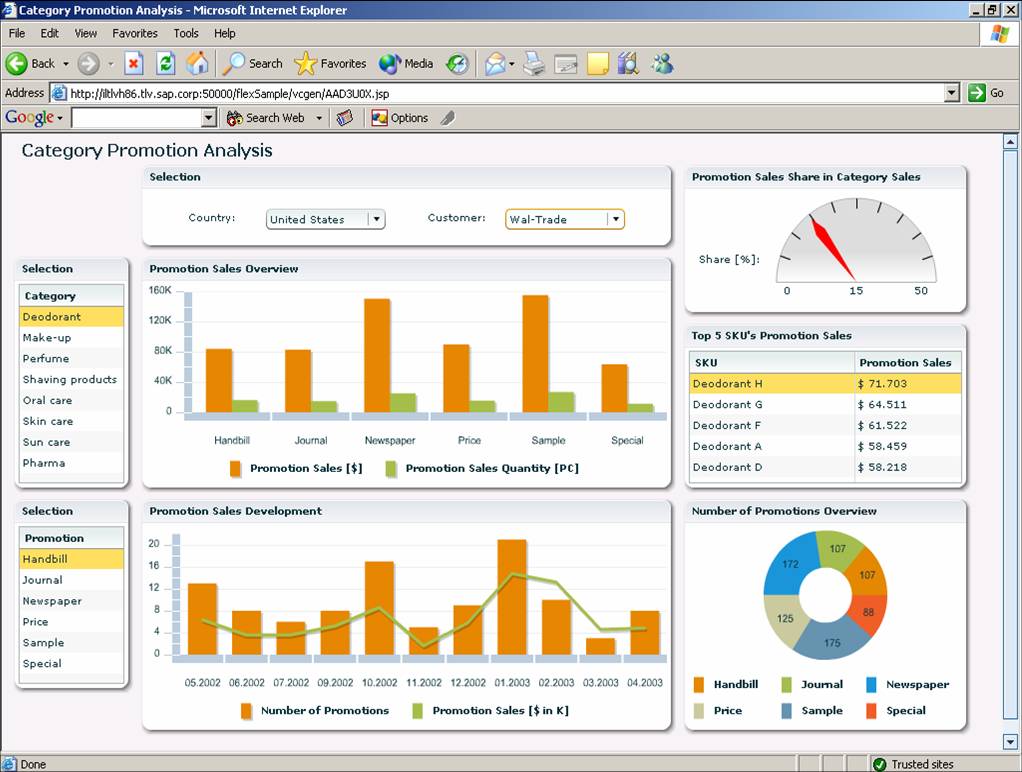Expand the Customer Wal-Trade dropdown
The height and width of the screenshot is (772, 1022).
[615, 219]
